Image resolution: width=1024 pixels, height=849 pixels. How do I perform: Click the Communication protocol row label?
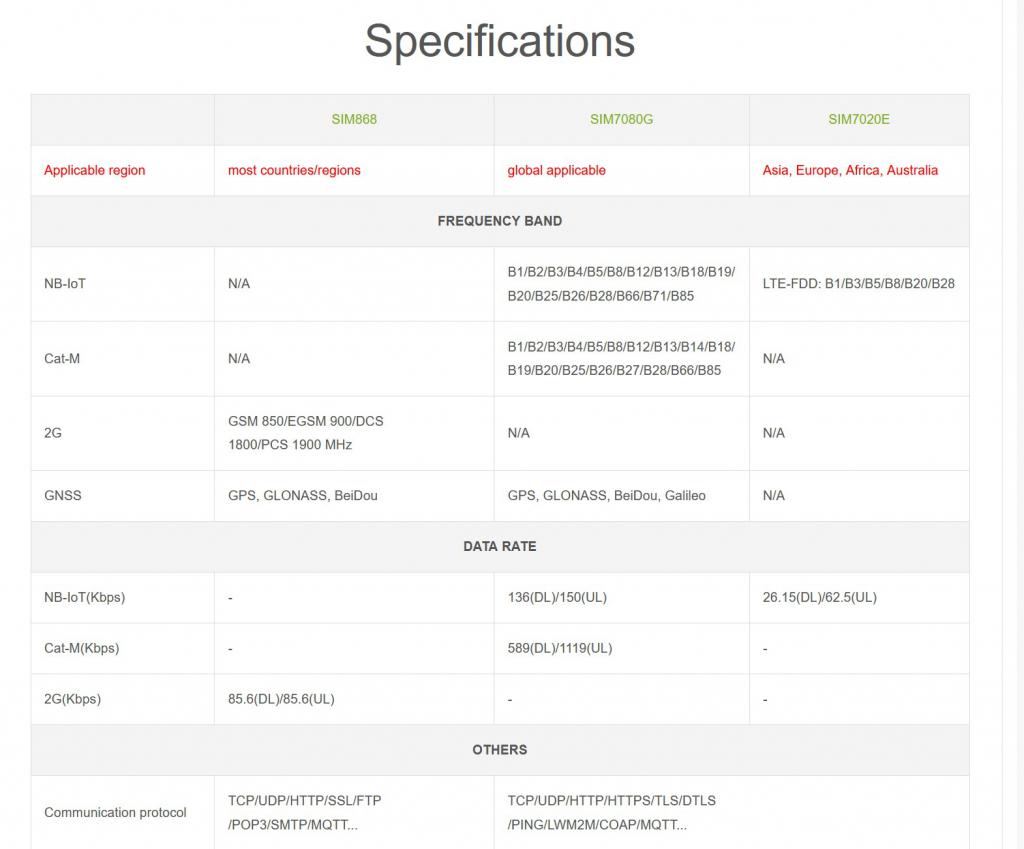tap(115, 812)
